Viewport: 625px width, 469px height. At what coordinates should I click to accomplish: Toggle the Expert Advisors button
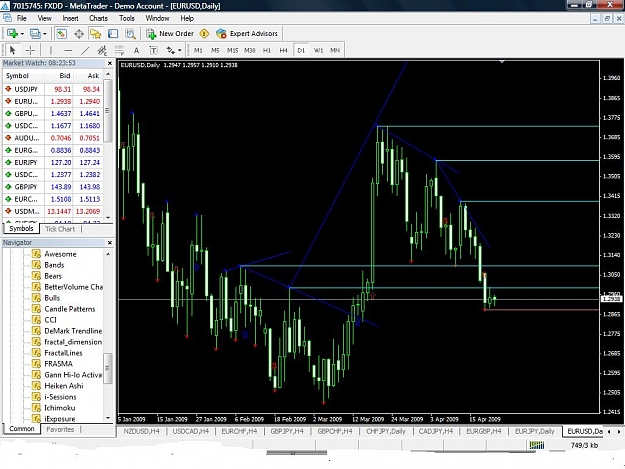click(x=247, y=34)
